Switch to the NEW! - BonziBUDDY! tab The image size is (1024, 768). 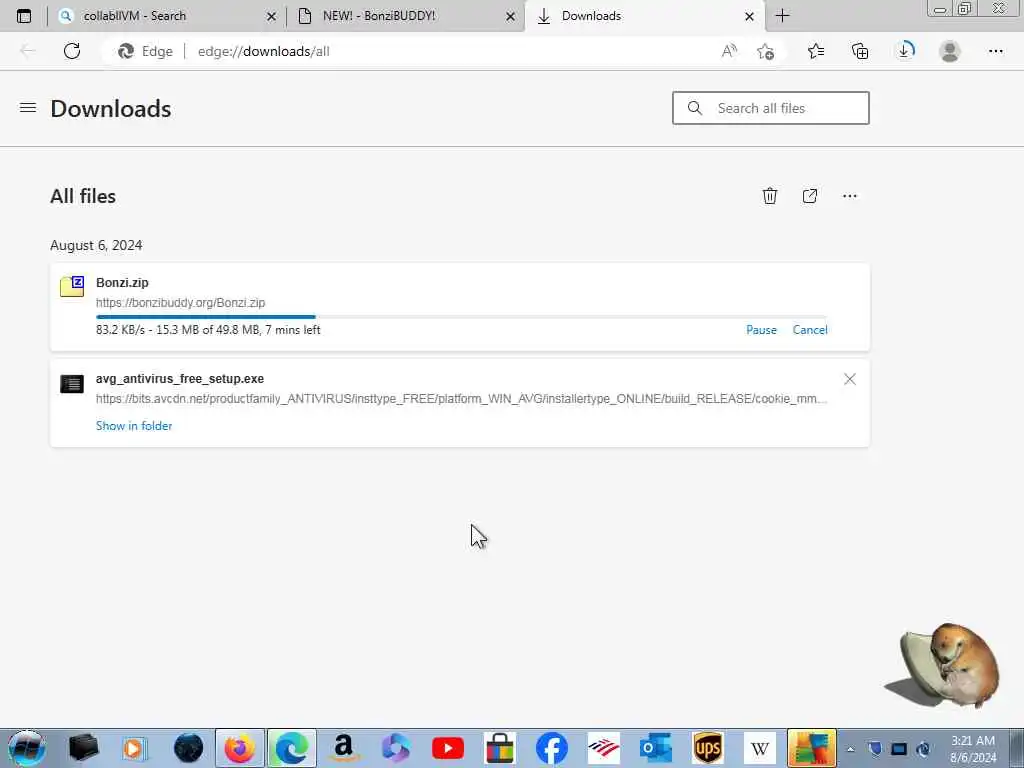pos(405,16)
